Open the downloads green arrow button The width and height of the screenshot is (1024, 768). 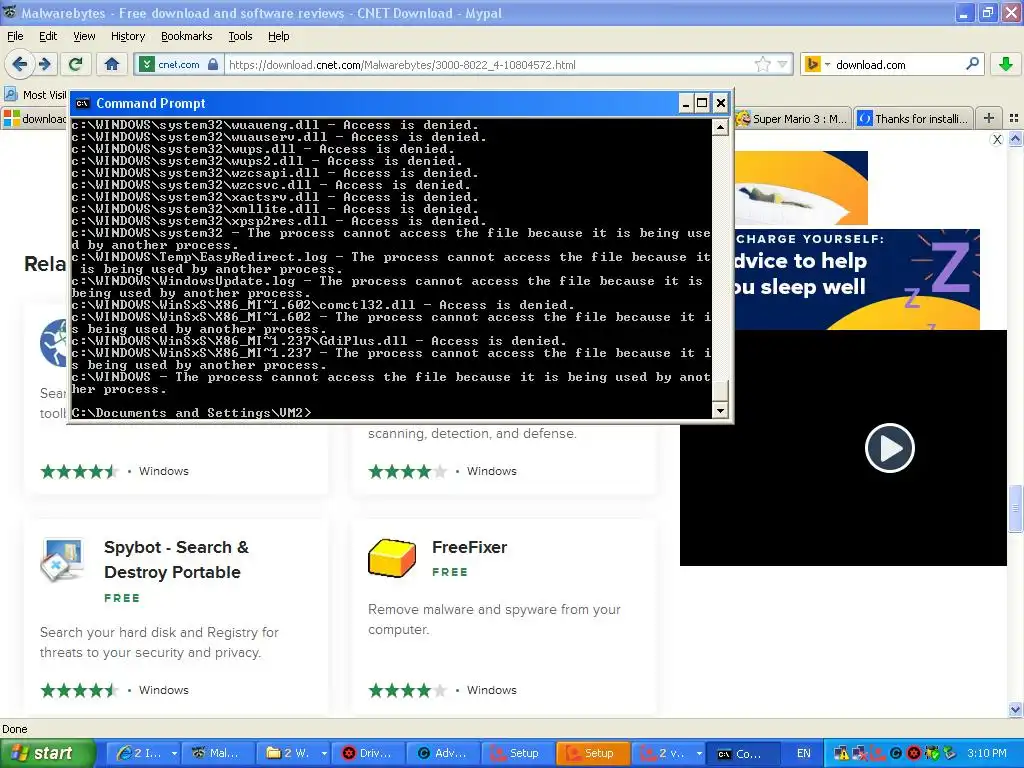[x=1006, y=64]
